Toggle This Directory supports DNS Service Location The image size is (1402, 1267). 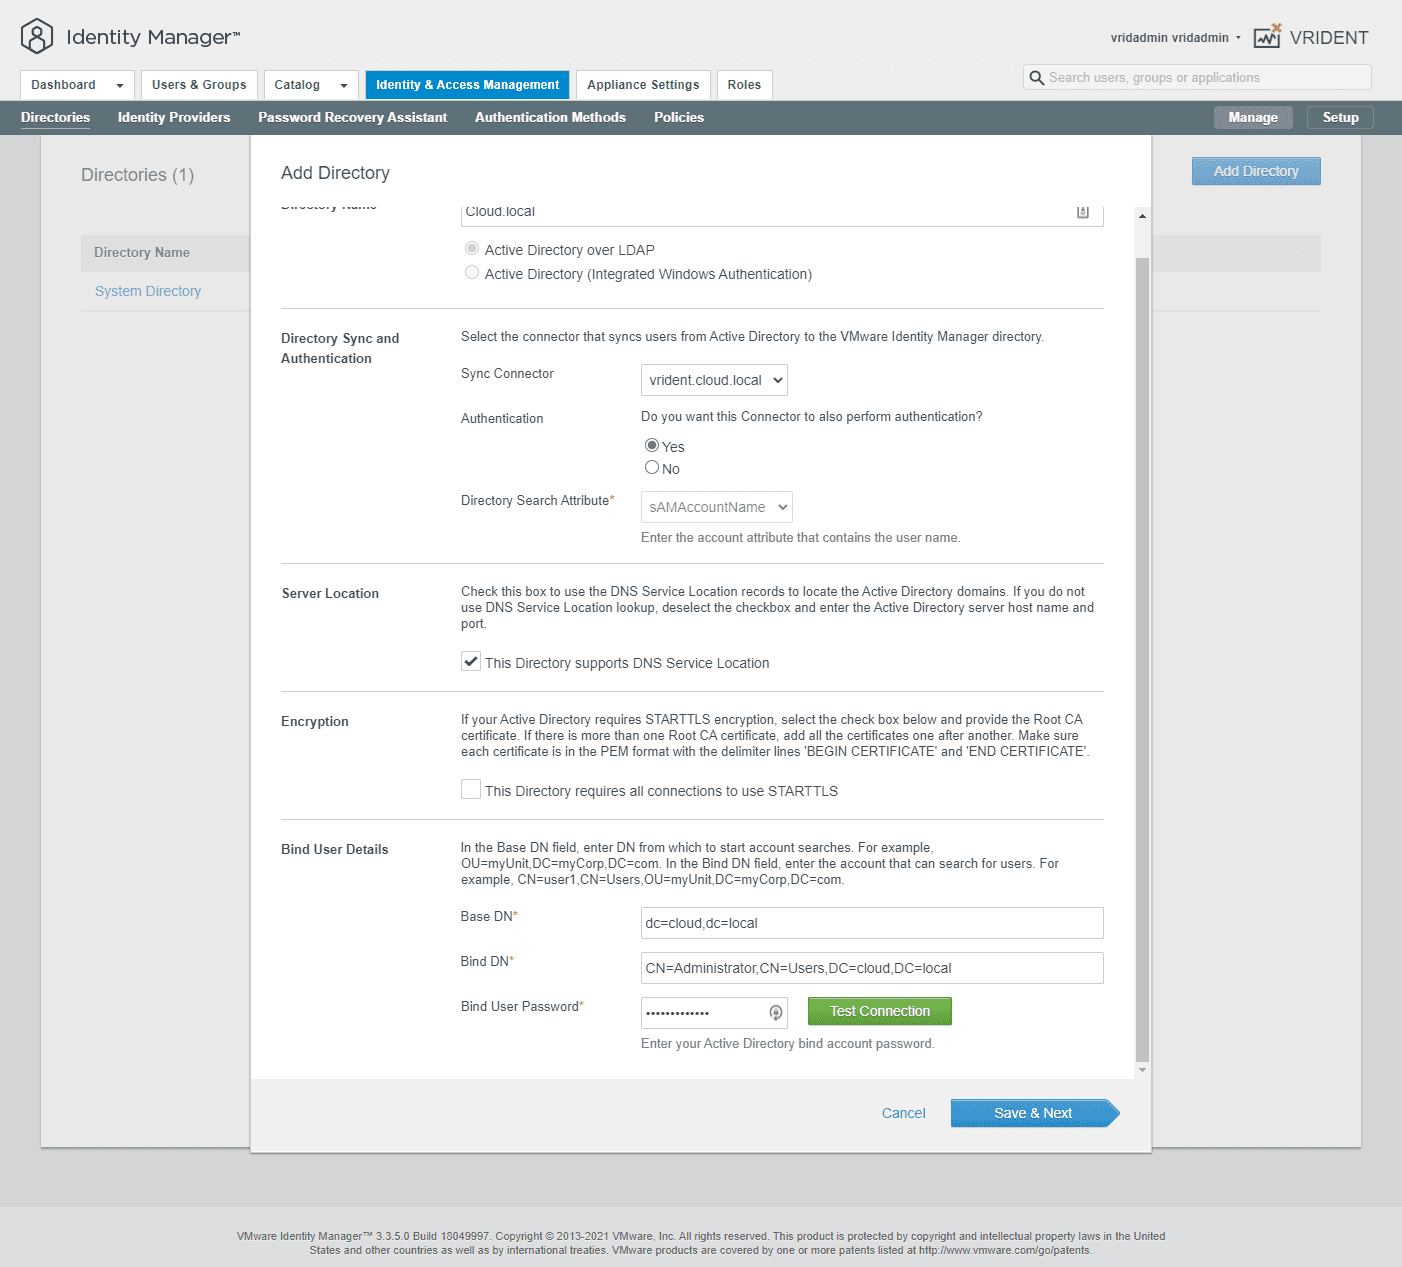(471, 661)
